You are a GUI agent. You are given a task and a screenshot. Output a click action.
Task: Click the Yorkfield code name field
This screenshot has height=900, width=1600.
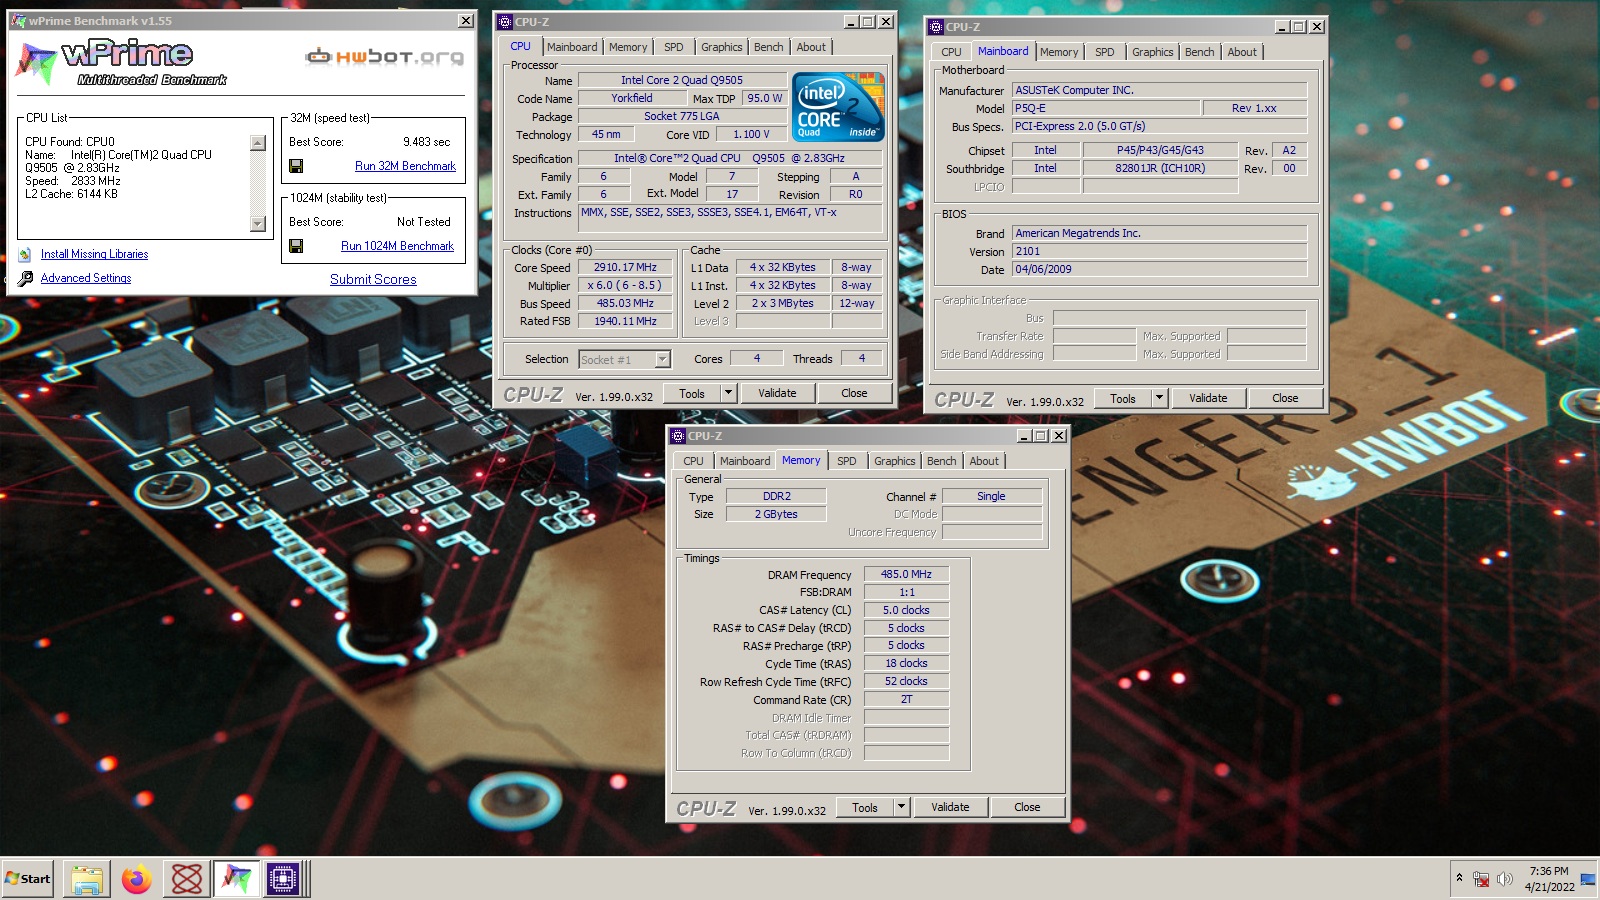pyautogui.click(x=632, y=98)
